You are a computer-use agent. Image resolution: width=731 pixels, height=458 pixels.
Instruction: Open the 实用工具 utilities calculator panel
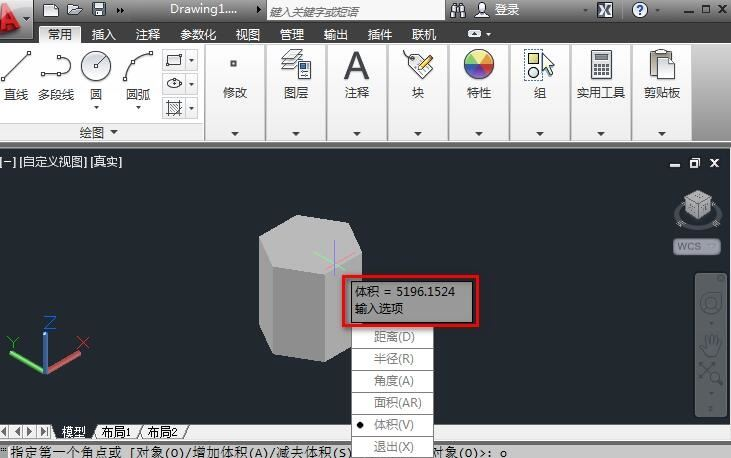point(601,92)
